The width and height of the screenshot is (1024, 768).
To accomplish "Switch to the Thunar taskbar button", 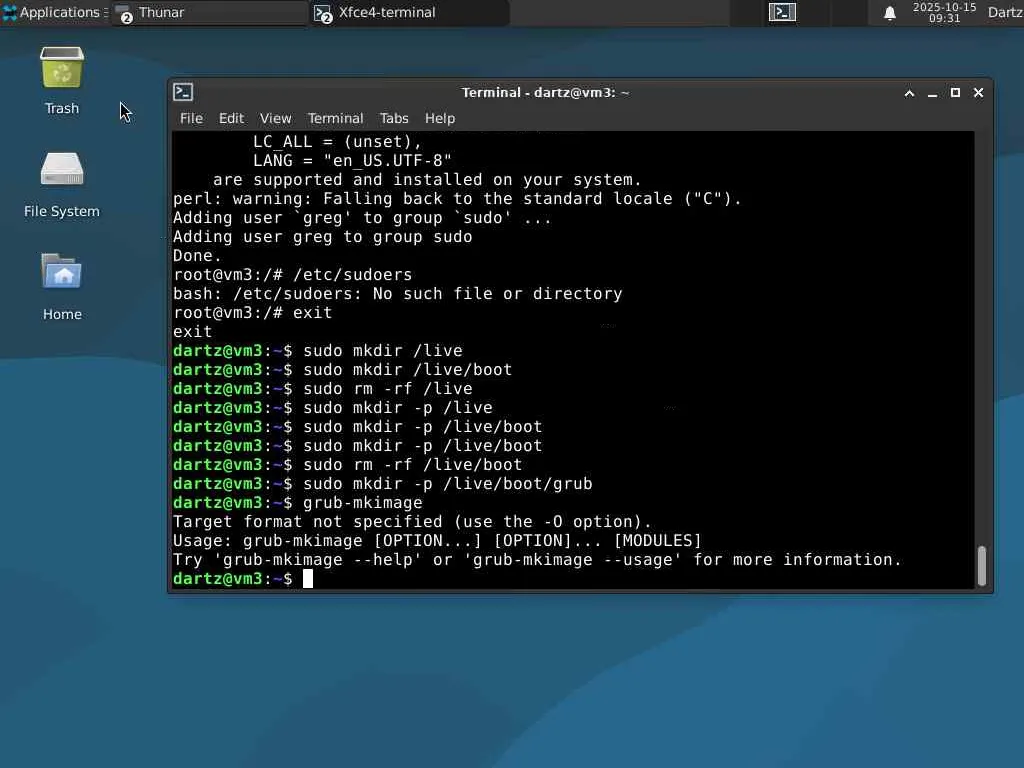I will (208, 12).
